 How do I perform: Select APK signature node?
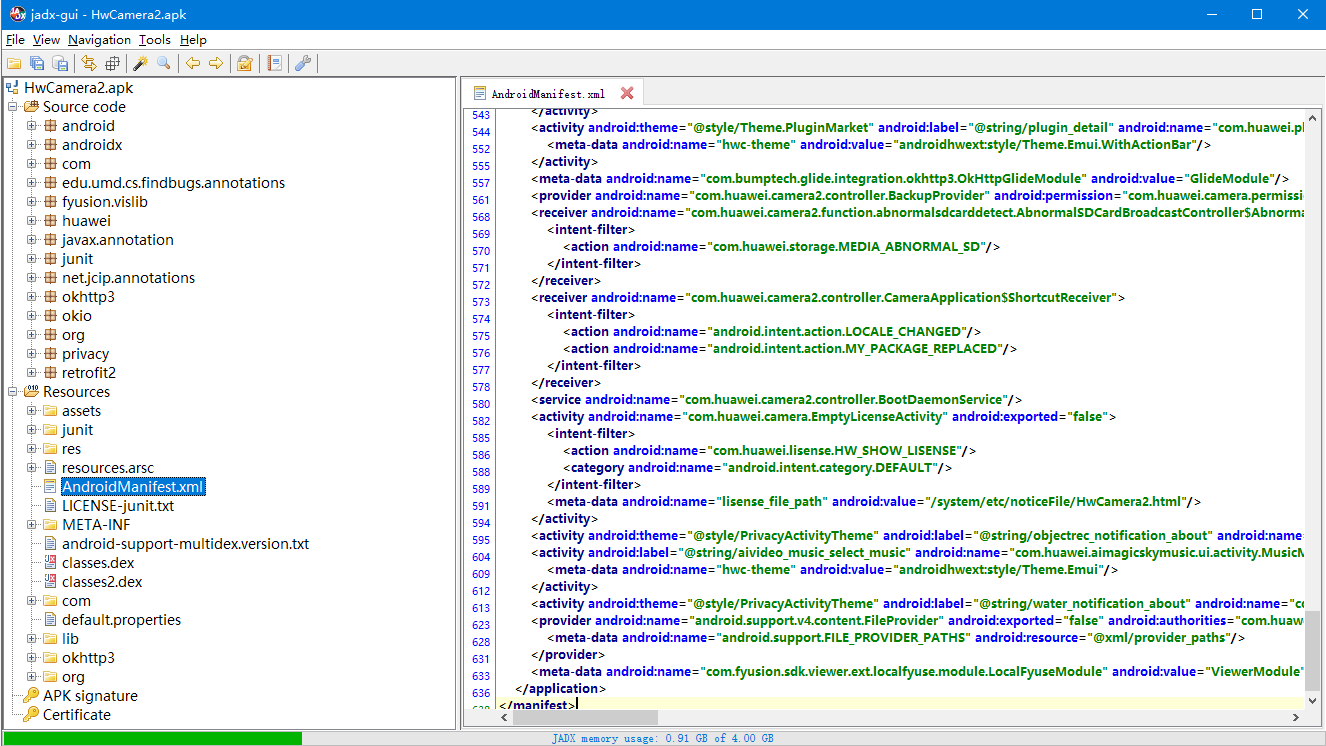(x=90, y=696)
